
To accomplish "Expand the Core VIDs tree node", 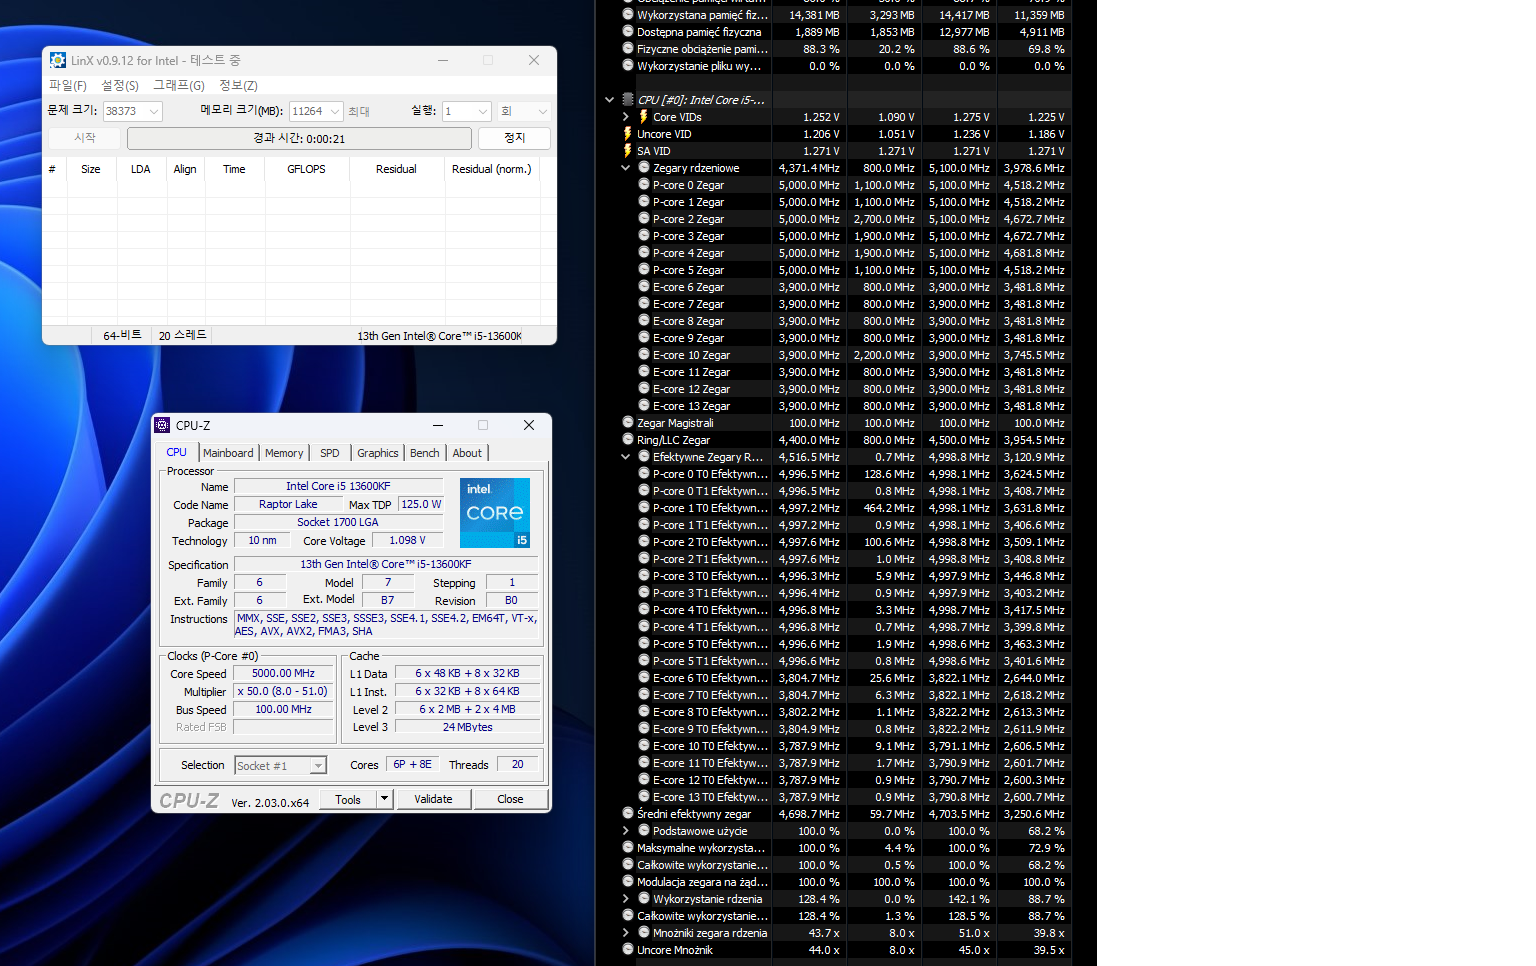I will (626, 117).
